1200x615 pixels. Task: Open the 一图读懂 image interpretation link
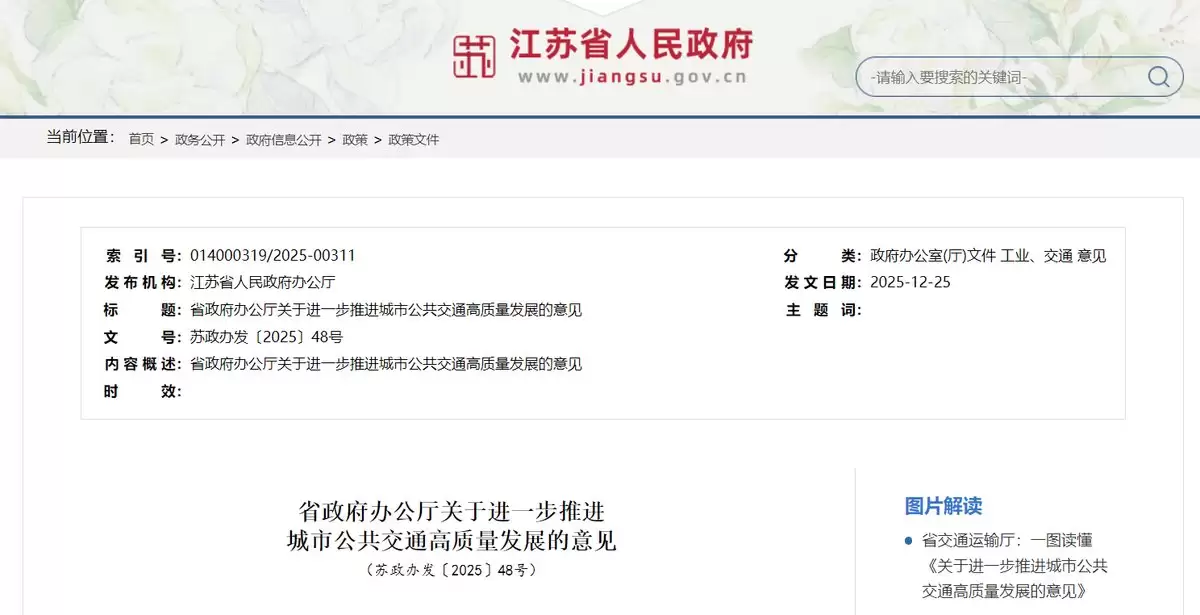tap(1014, 566)
